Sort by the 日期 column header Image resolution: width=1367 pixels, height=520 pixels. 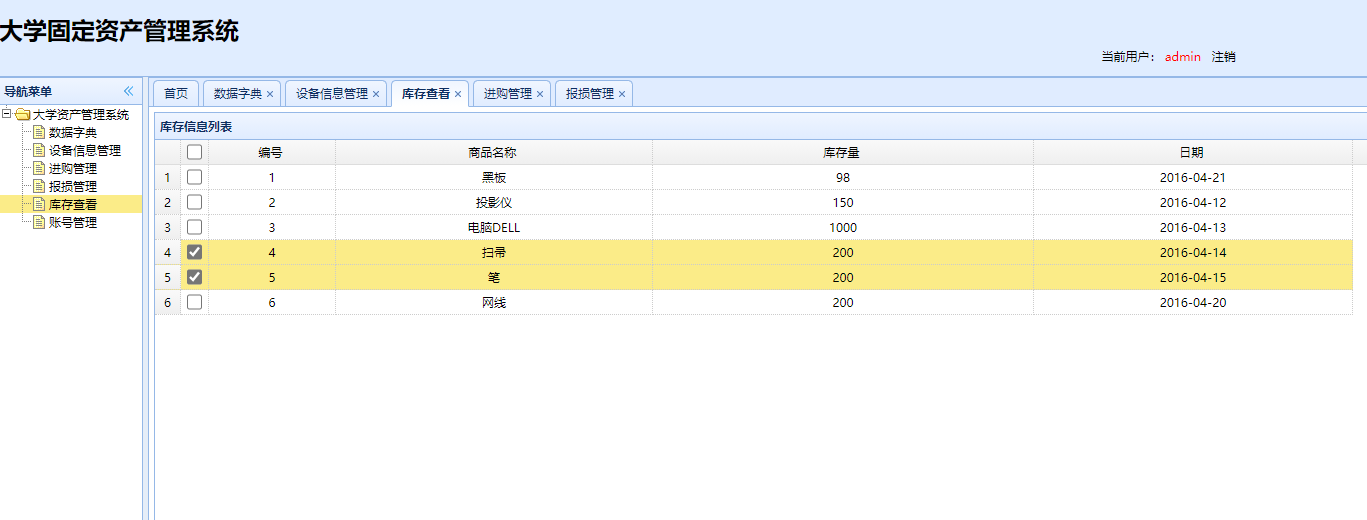pyautogui.click(x=1192, y=152)
